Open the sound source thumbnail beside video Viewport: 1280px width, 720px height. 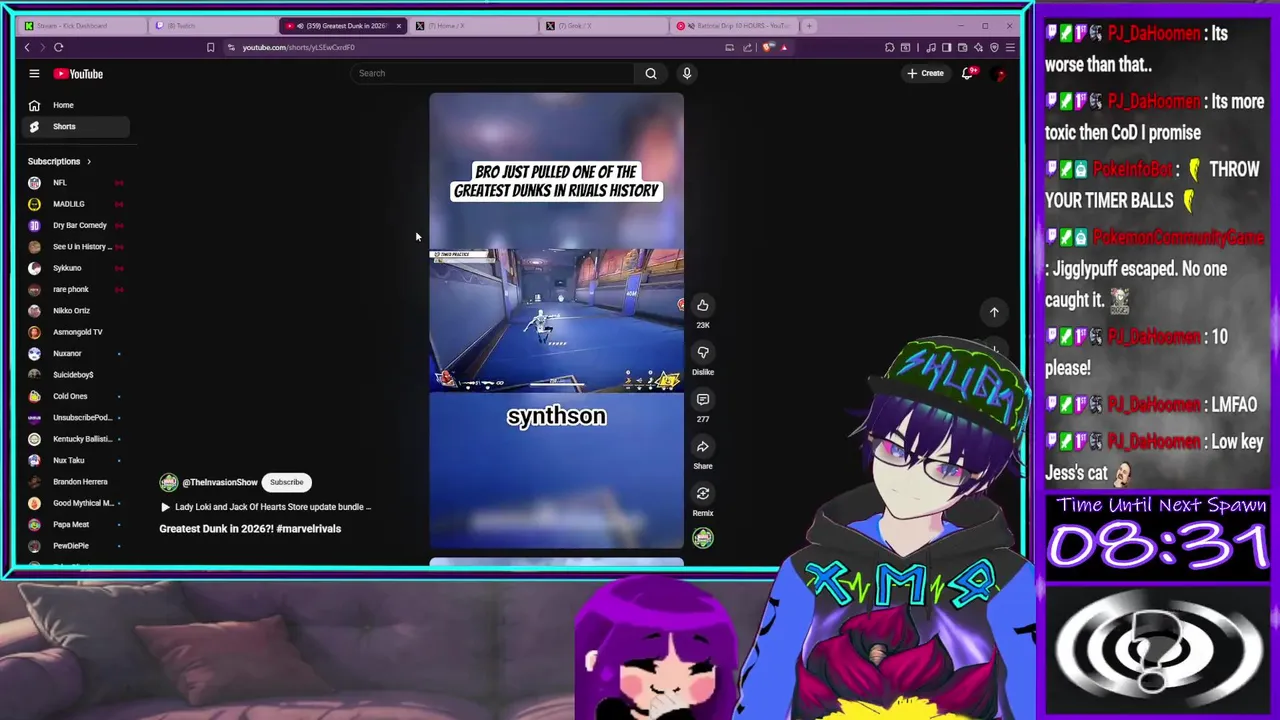point(703,538)
